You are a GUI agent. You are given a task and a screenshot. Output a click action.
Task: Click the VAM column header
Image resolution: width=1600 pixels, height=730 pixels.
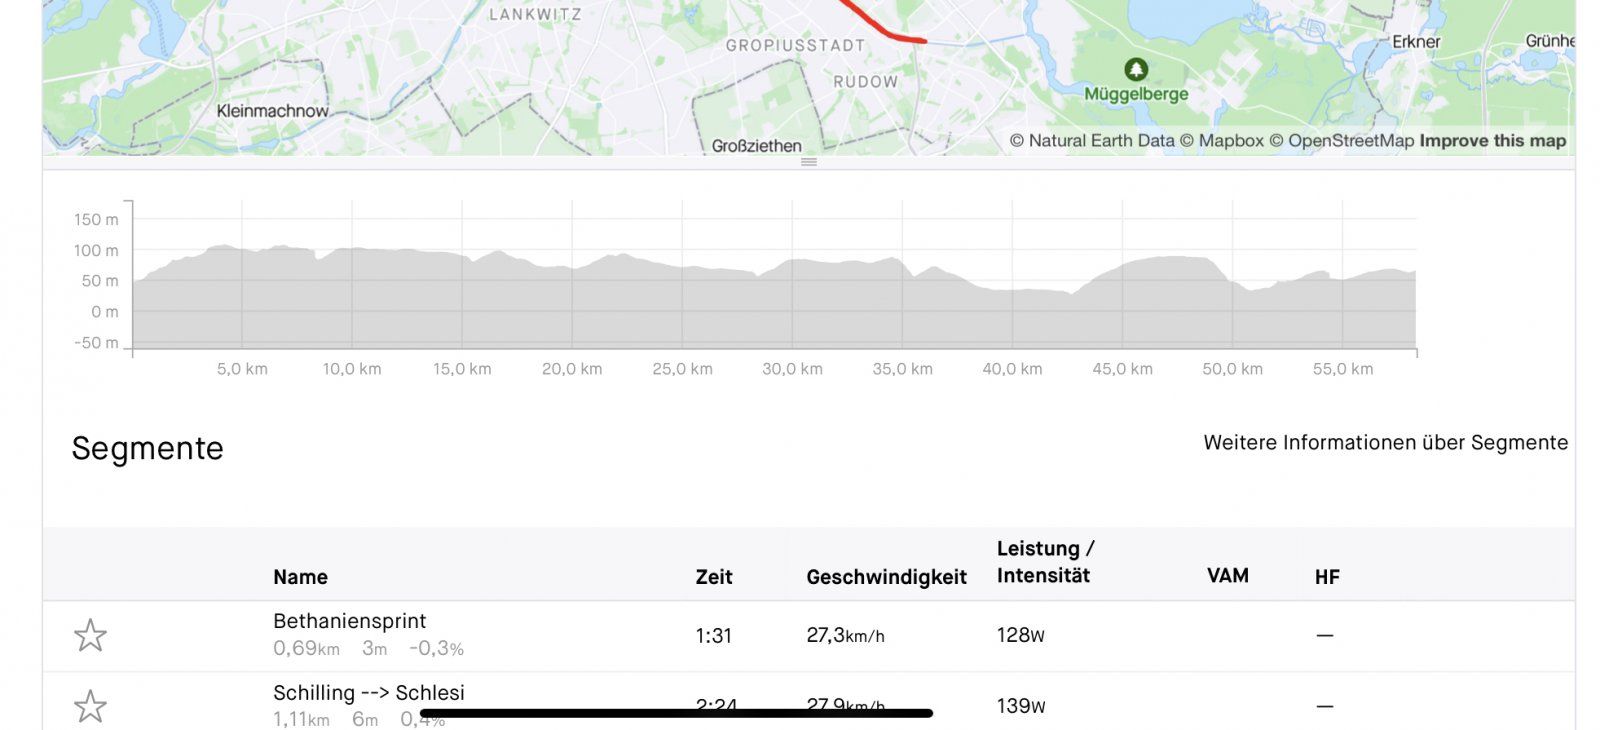1227,576
